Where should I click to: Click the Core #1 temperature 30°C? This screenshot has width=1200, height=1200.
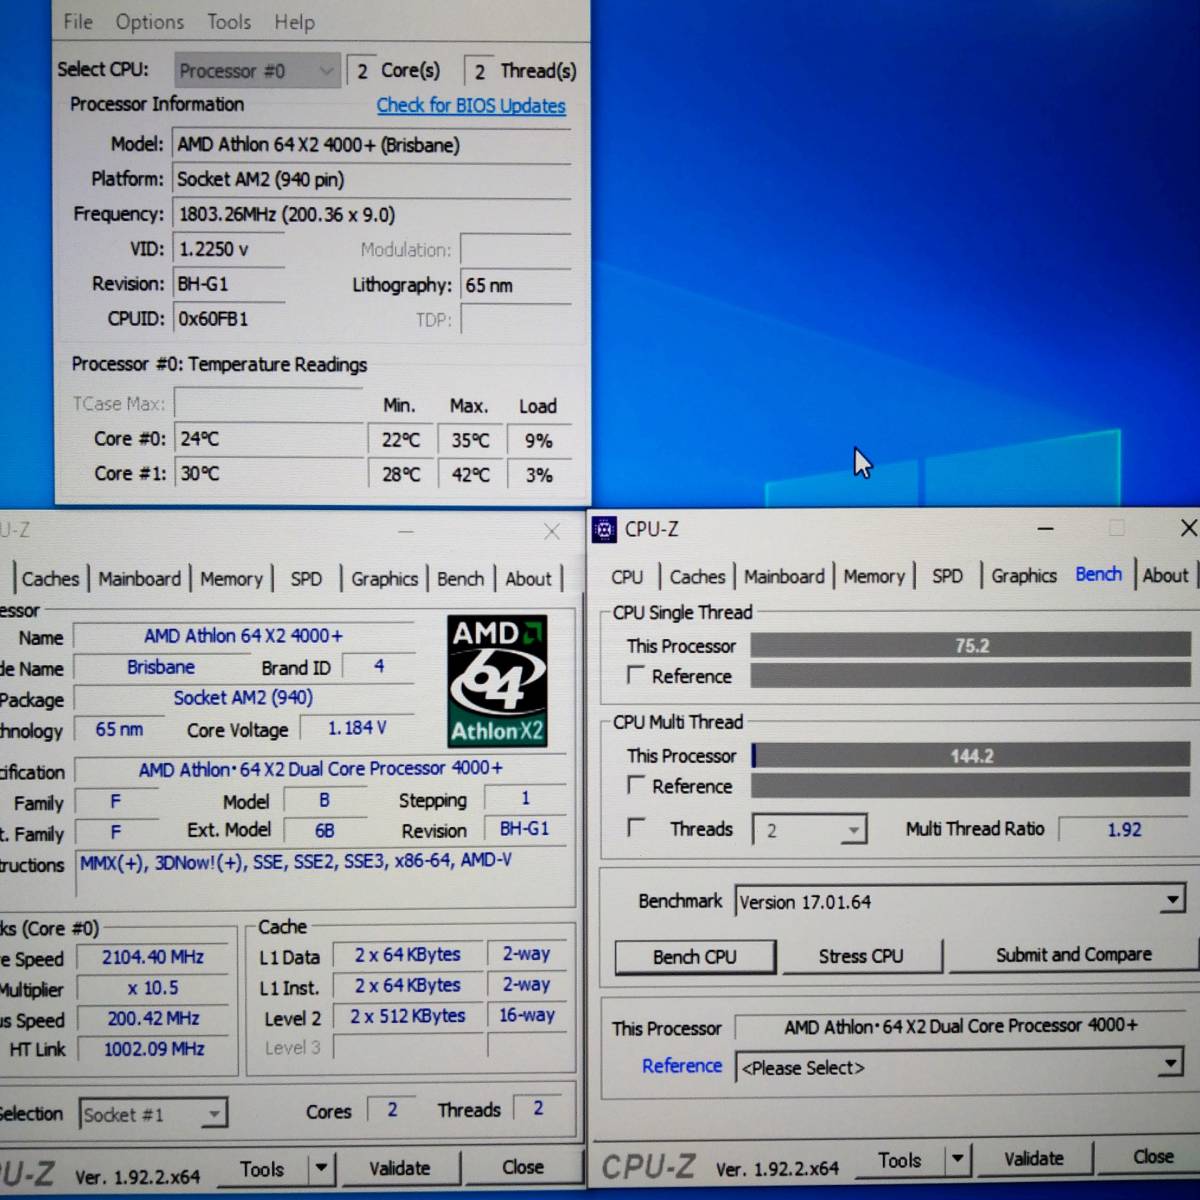tap(270, 474)
